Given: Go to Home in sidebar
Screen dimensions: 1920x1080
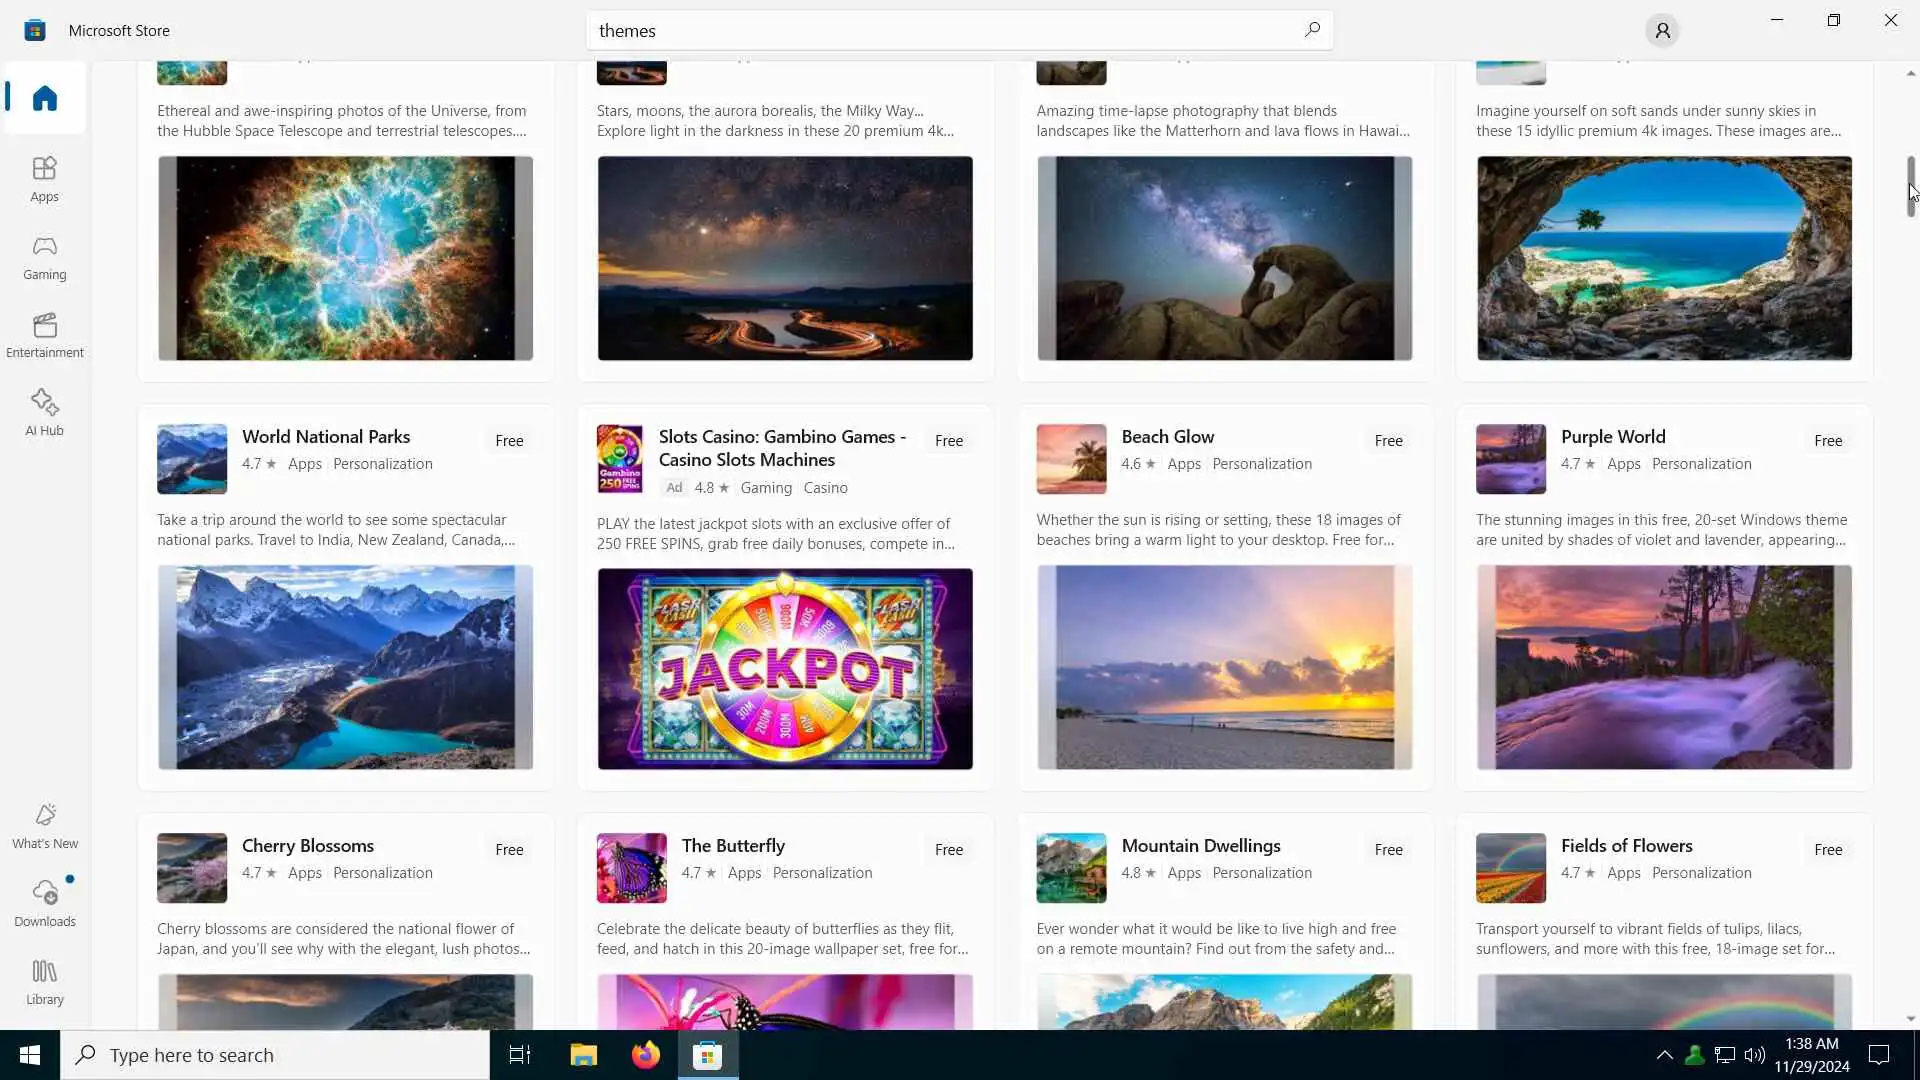Looking at the screenshot, I should click(44, 98).
